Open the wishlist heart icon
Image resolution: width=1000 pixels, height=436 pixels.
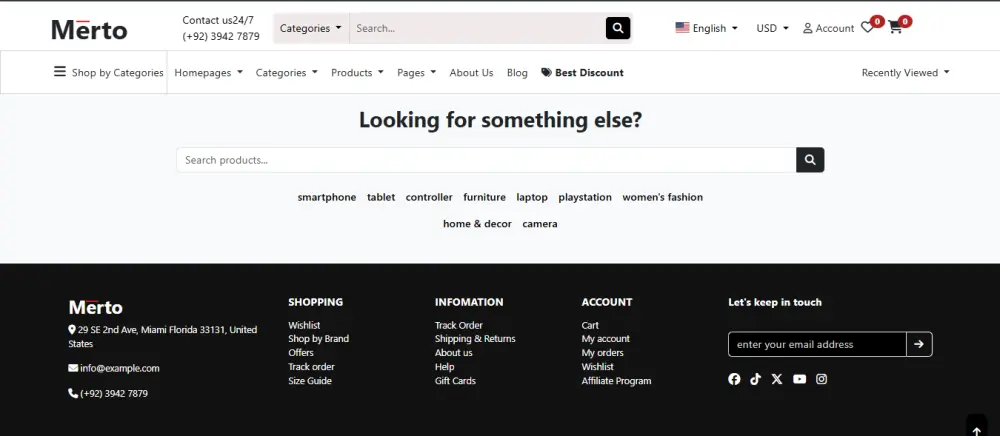[867, 27]
